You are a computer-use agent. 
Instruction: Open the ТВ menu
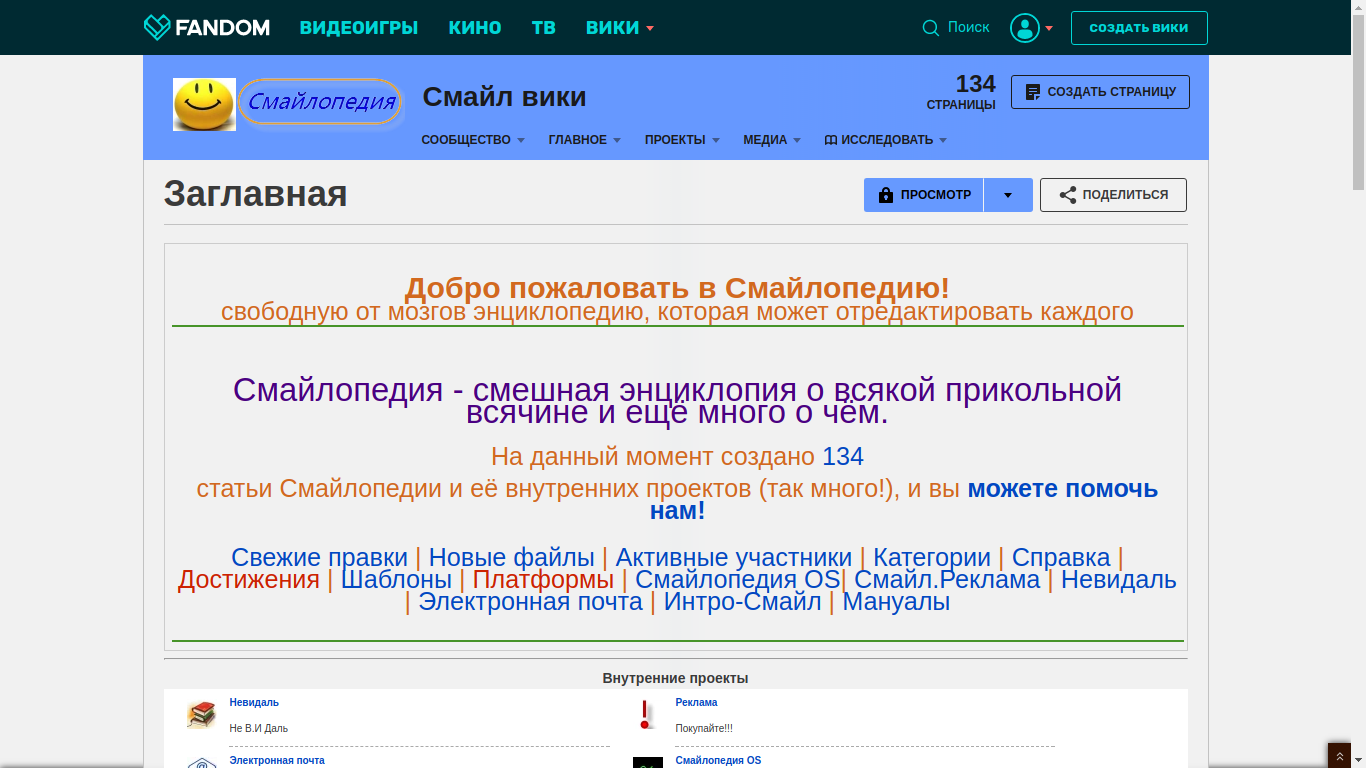coord(544,28)
